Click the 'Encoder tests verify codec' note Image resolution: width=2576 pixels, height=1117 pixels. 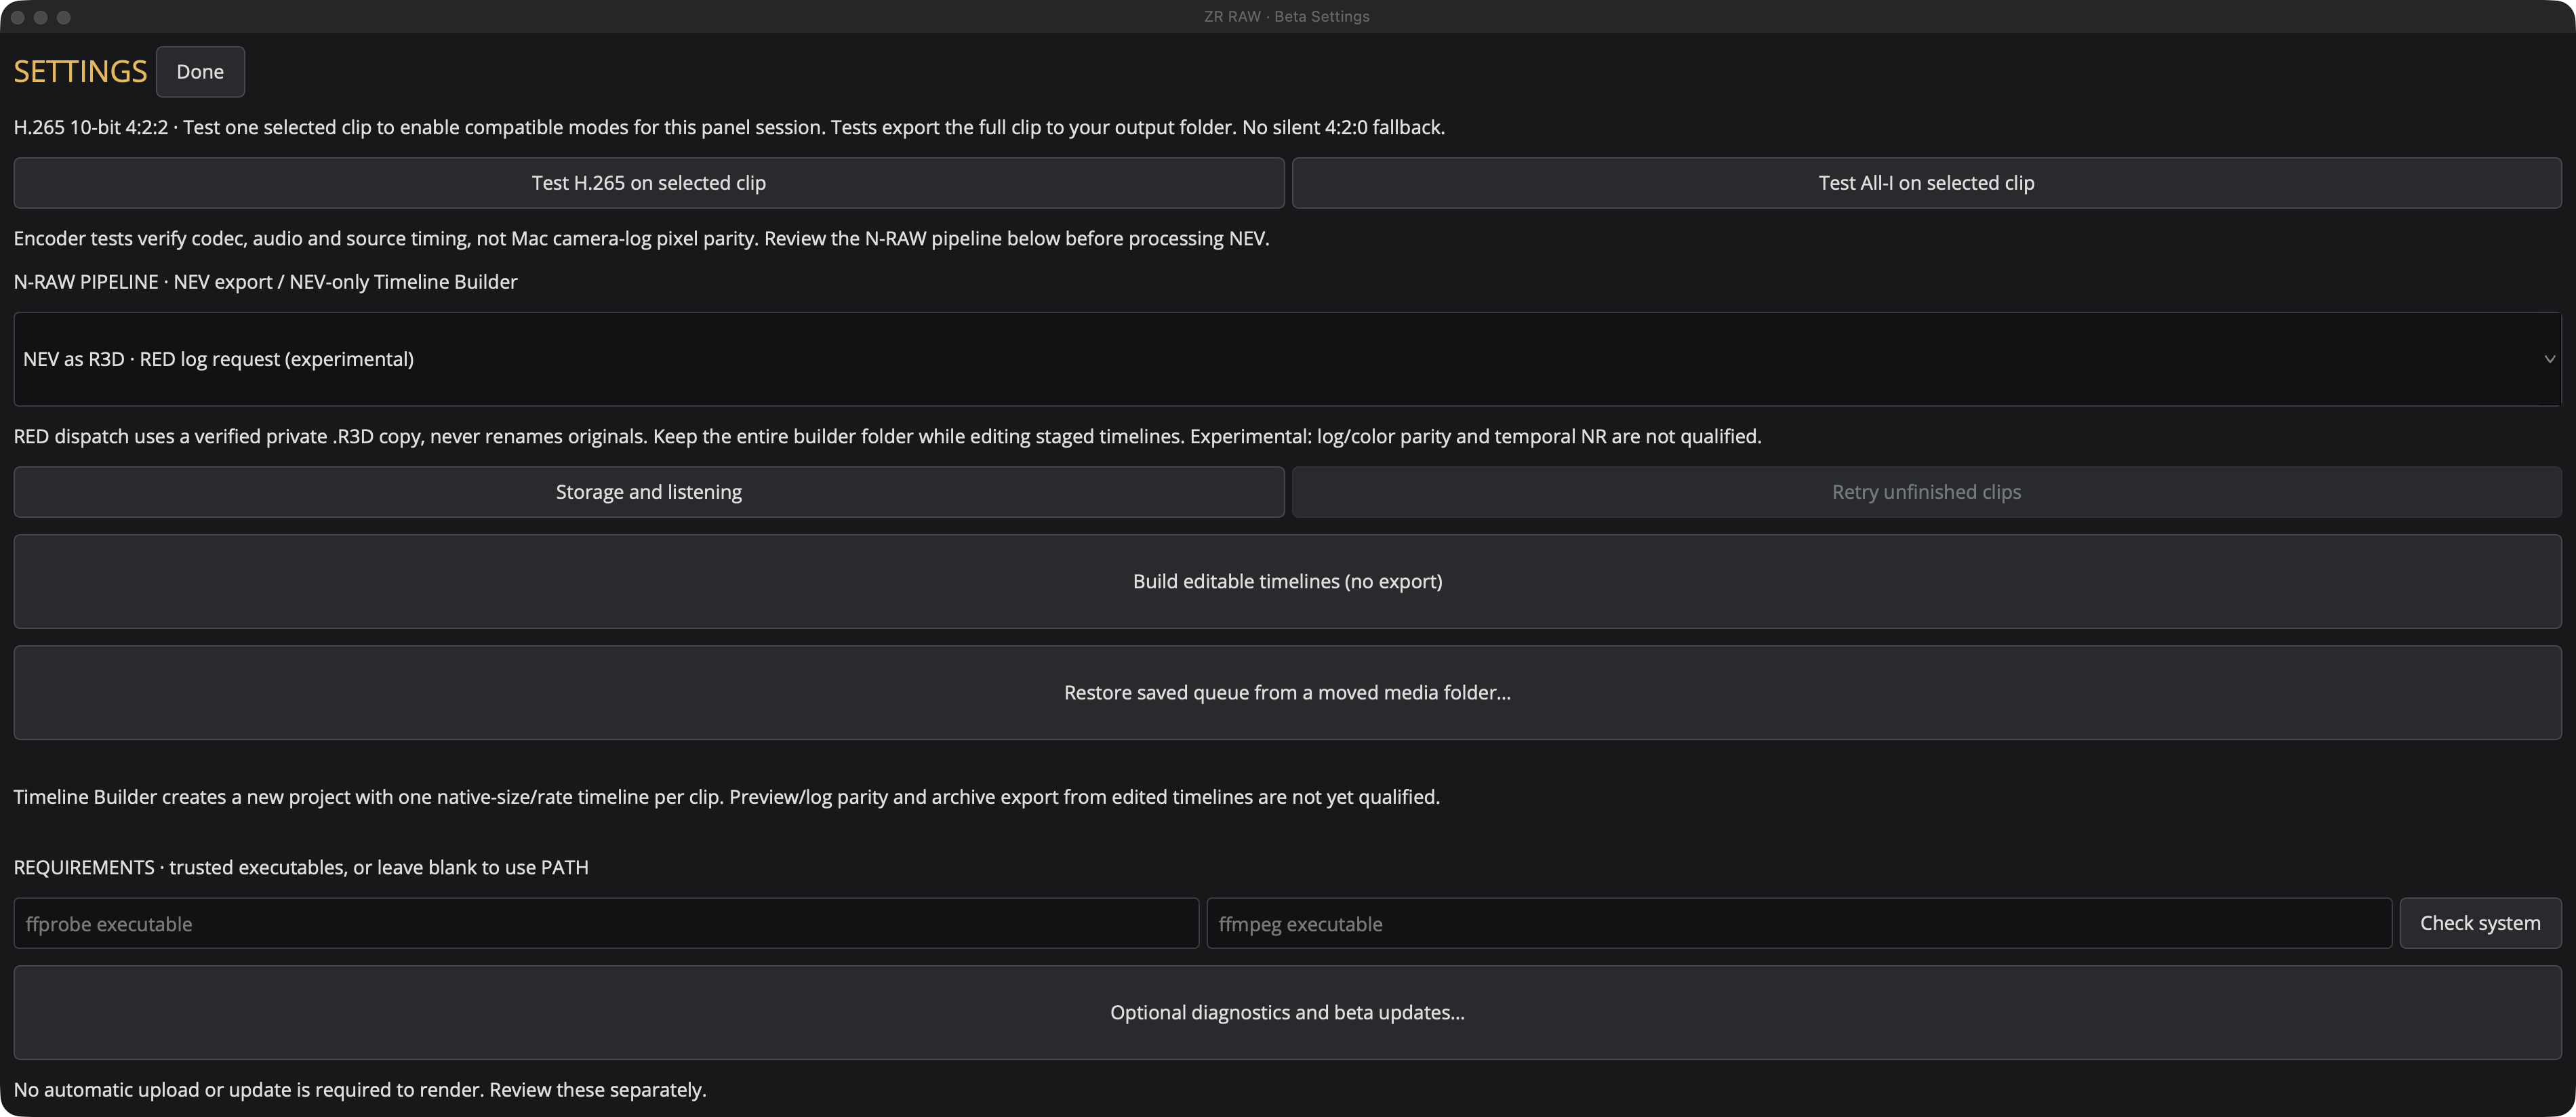(641, 238)
